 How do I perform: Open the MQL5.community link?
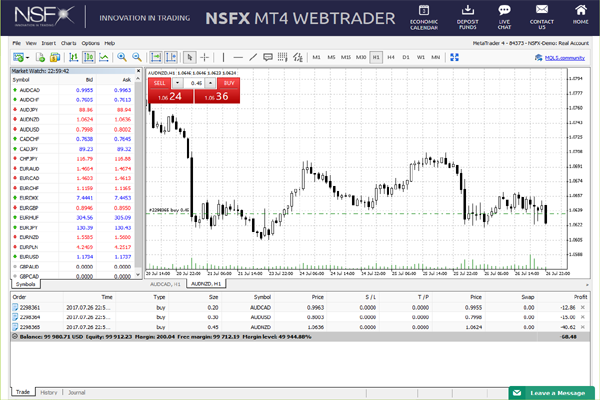[564, 58]
